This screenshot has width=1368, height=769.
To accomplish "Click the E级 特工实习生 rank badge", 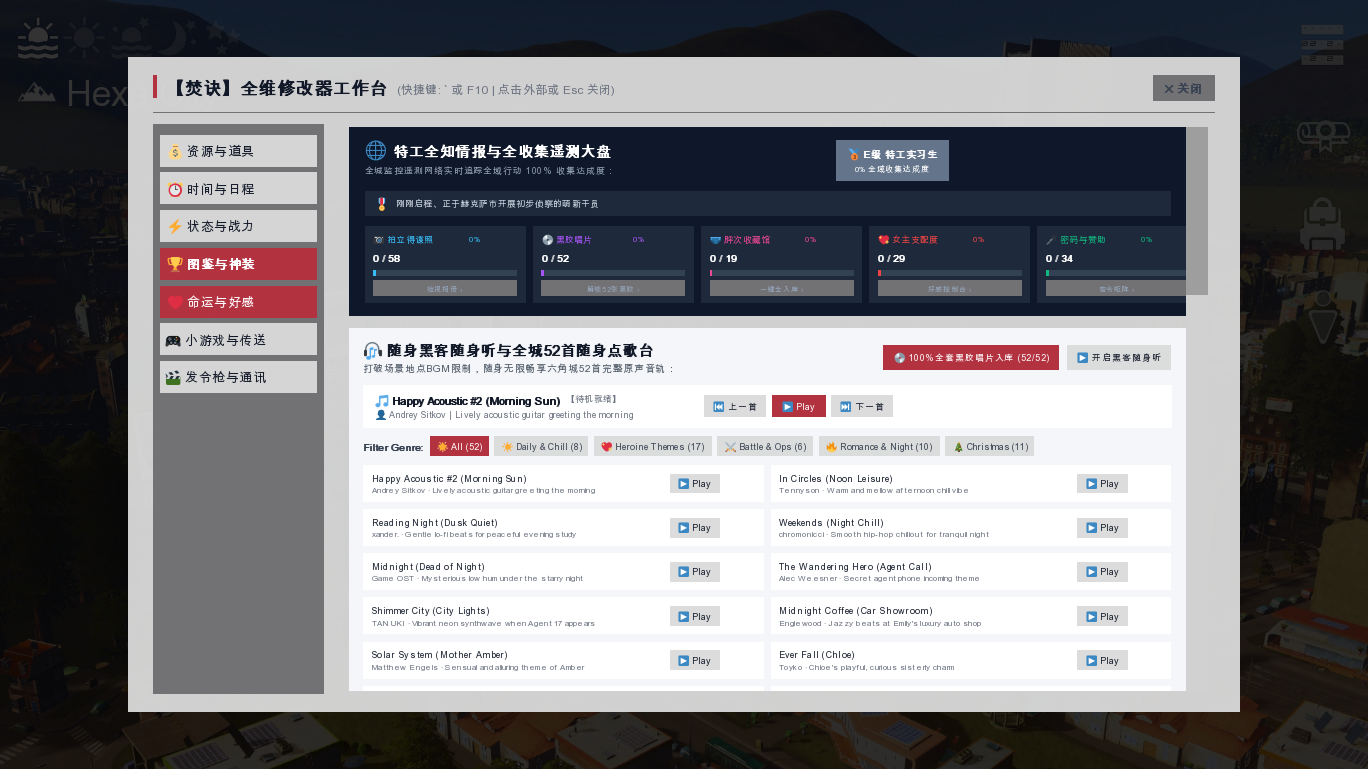I will click(x=892, y=160).
